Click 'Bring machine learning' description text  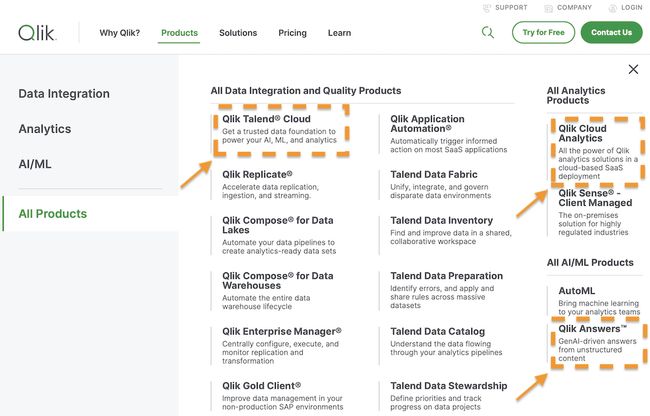tap(599, 307)
